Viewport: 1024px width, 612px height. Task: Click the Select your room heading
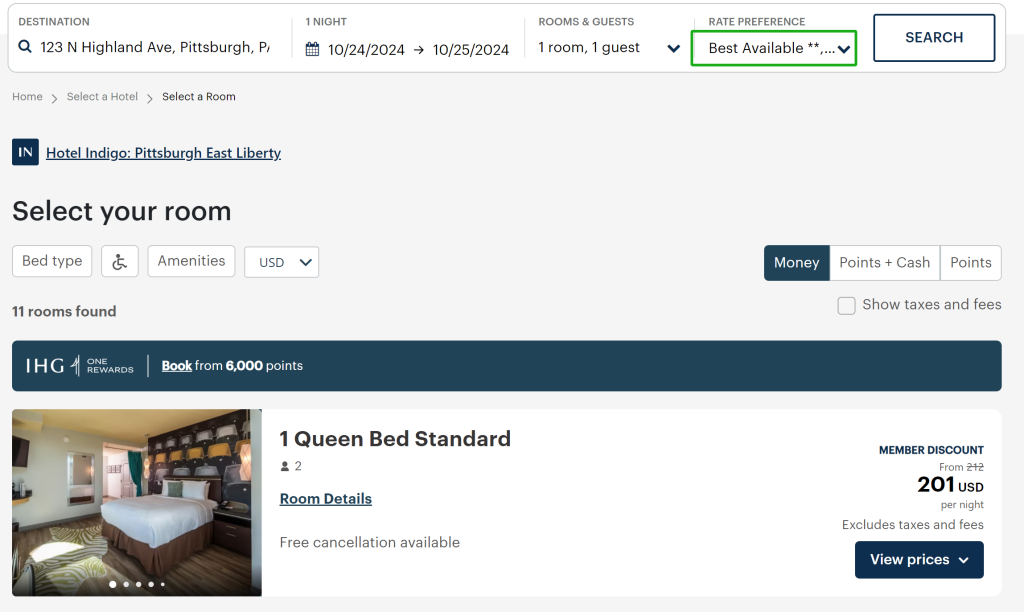click(x=121, y=212)
